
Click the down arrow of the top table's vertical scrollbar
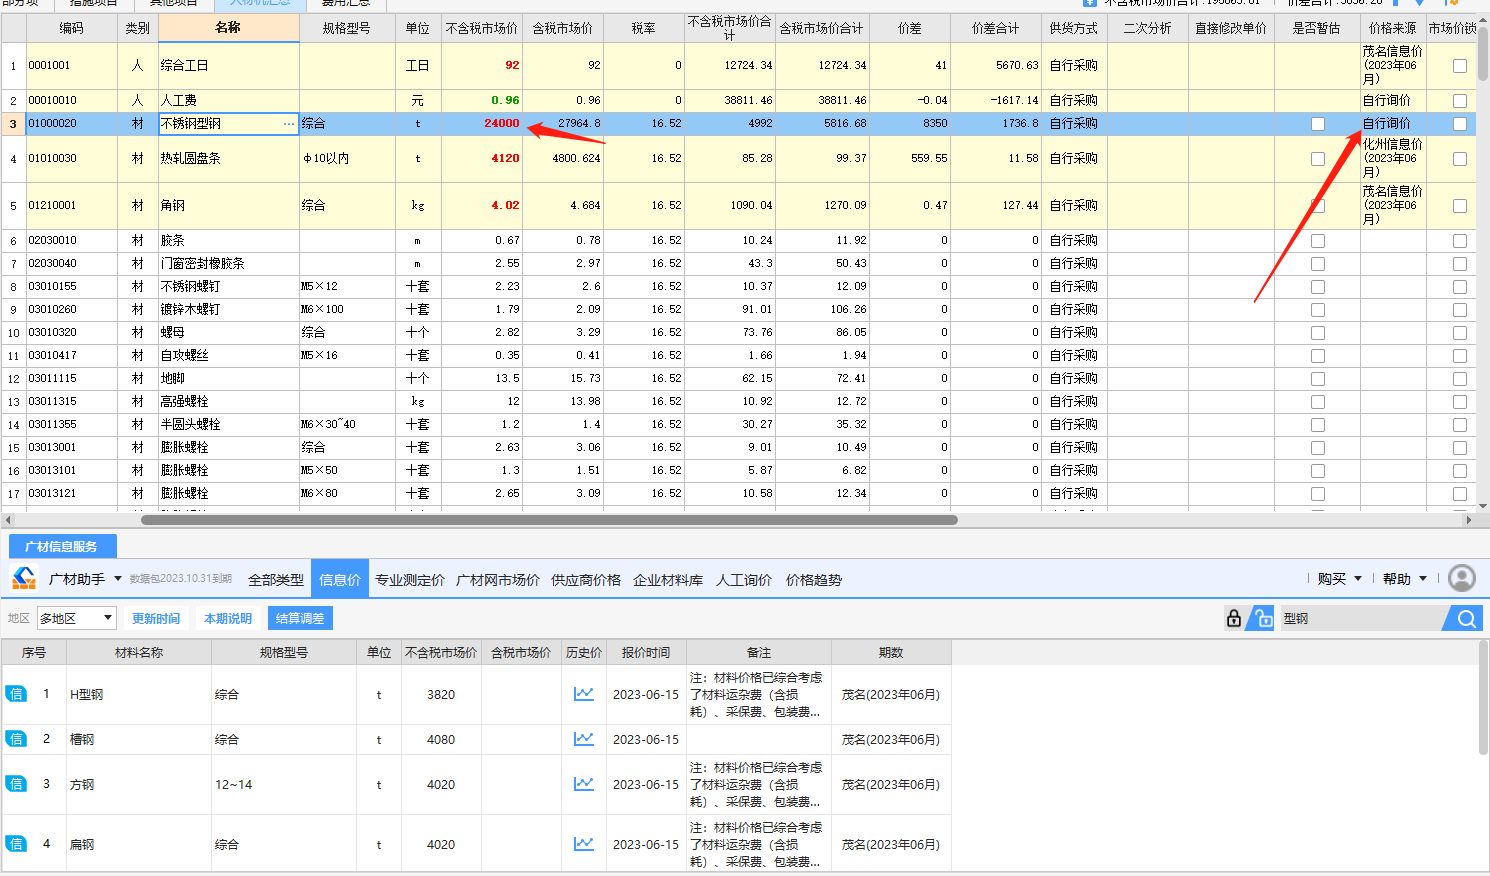[1483, 506]
